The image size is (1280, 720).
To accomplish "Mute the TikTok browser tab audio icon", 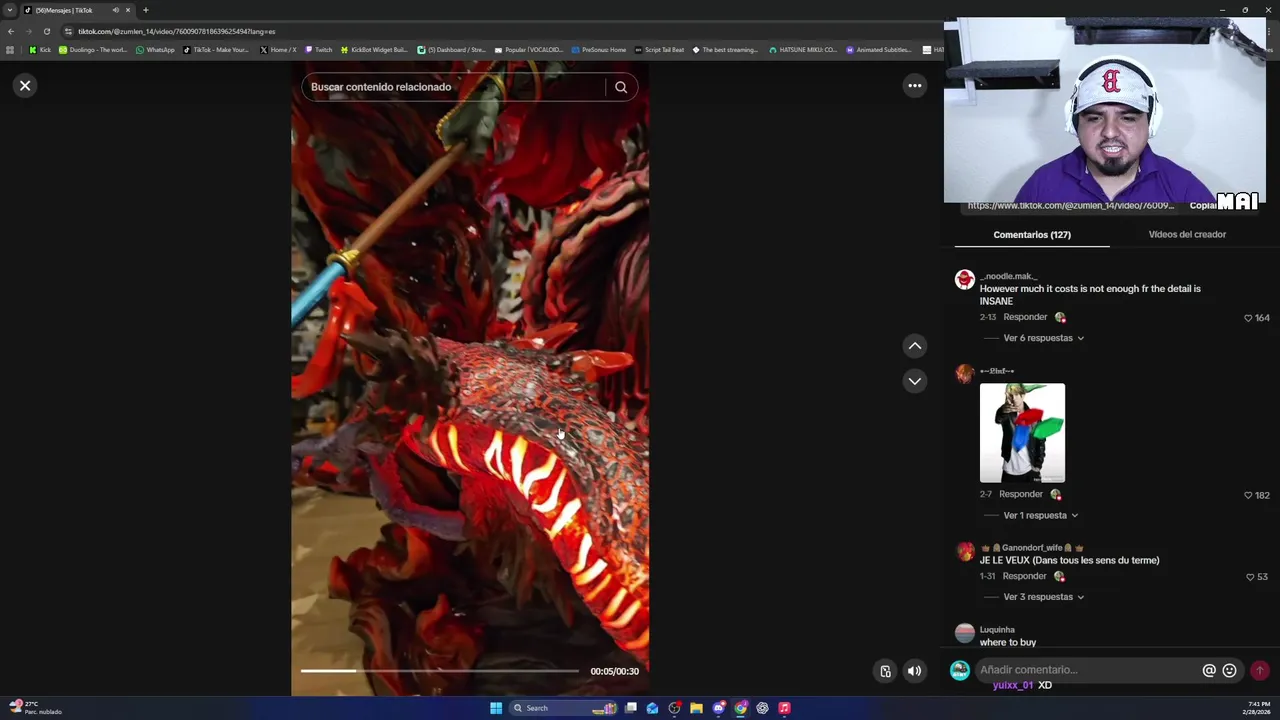I will coord(115,10).
